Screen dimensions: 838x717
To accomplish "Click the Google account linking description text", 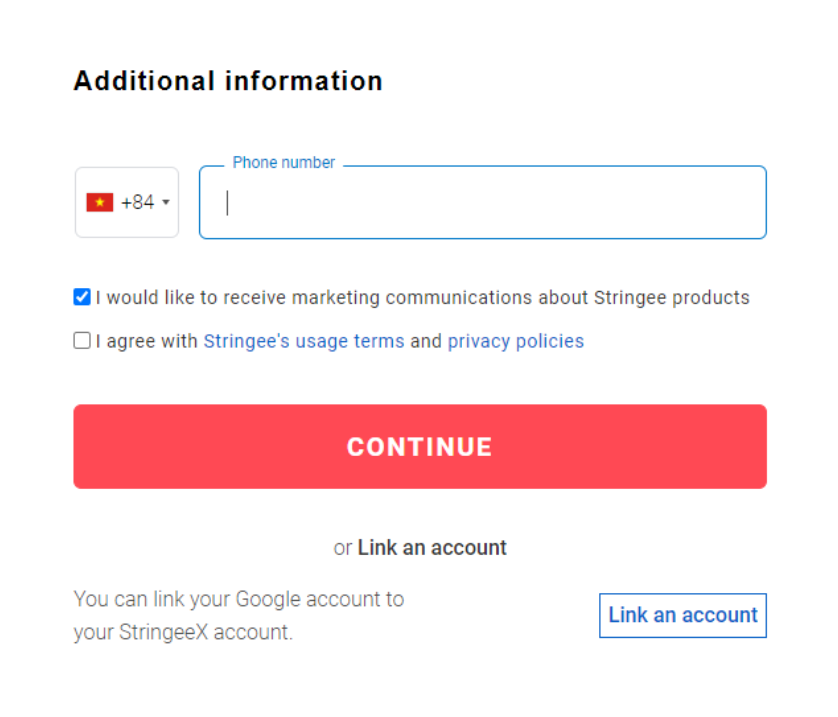I will pos(239,600).
